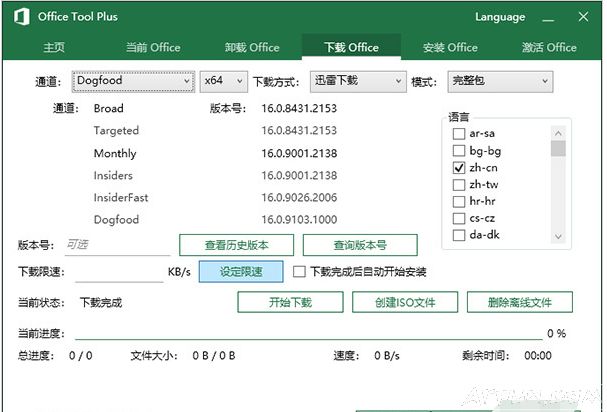Check the bg-bg language checkbox
This screenshot has height=412, width=607.
click(x=459, y=151)
